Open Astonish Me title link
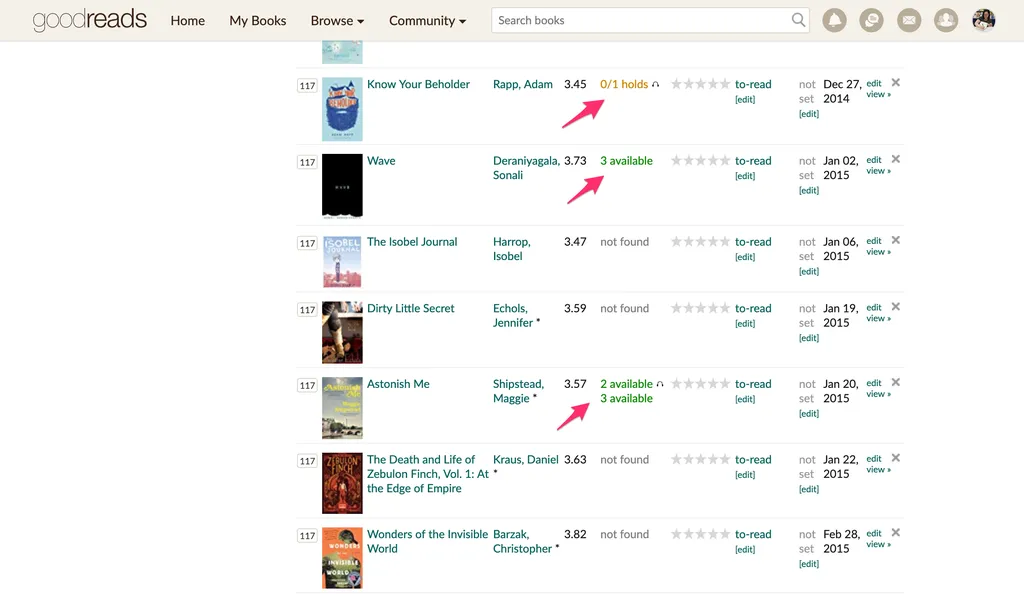Image resolution: width=1024 pixels, height=594 pixels. point(398,383)
